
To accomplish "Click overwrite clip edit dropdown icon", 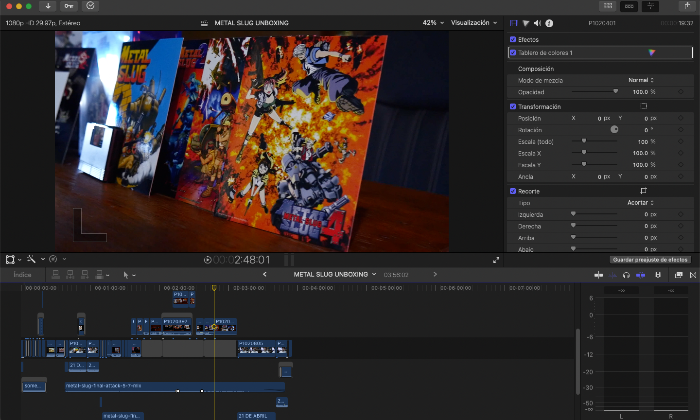I will 102,274.
